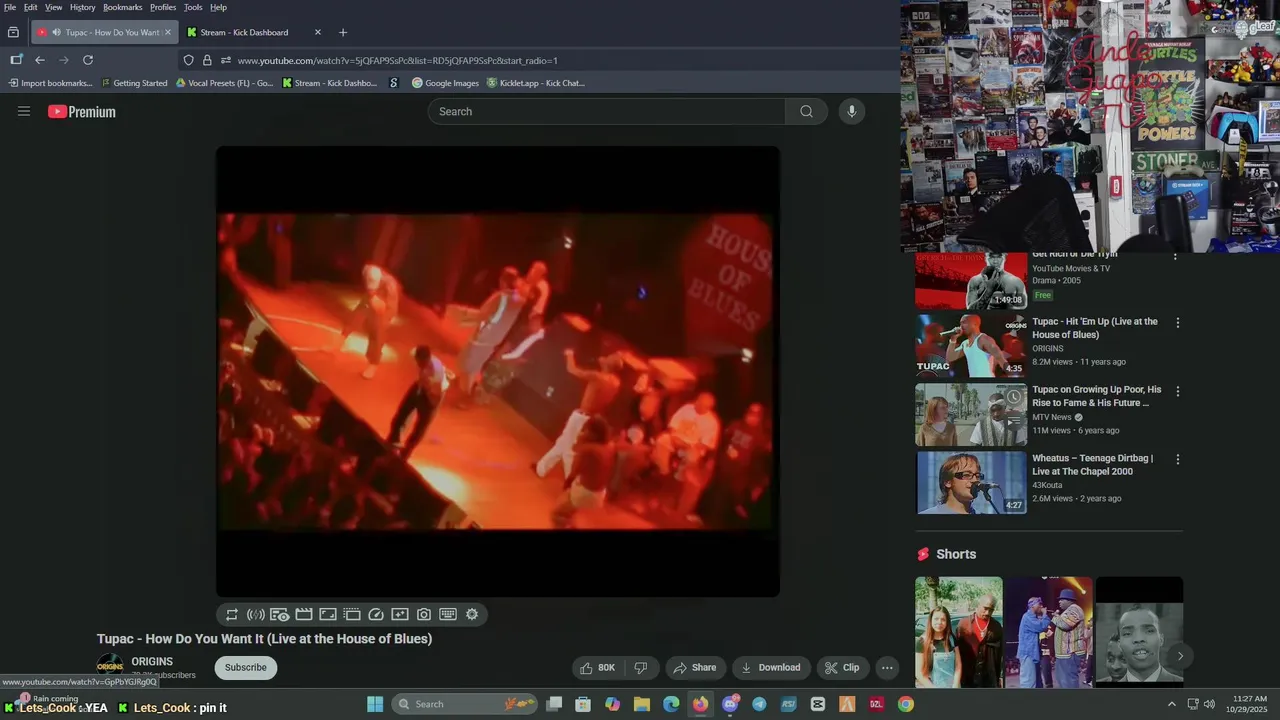
Task: Click the Share button
Action: (694, 668)
